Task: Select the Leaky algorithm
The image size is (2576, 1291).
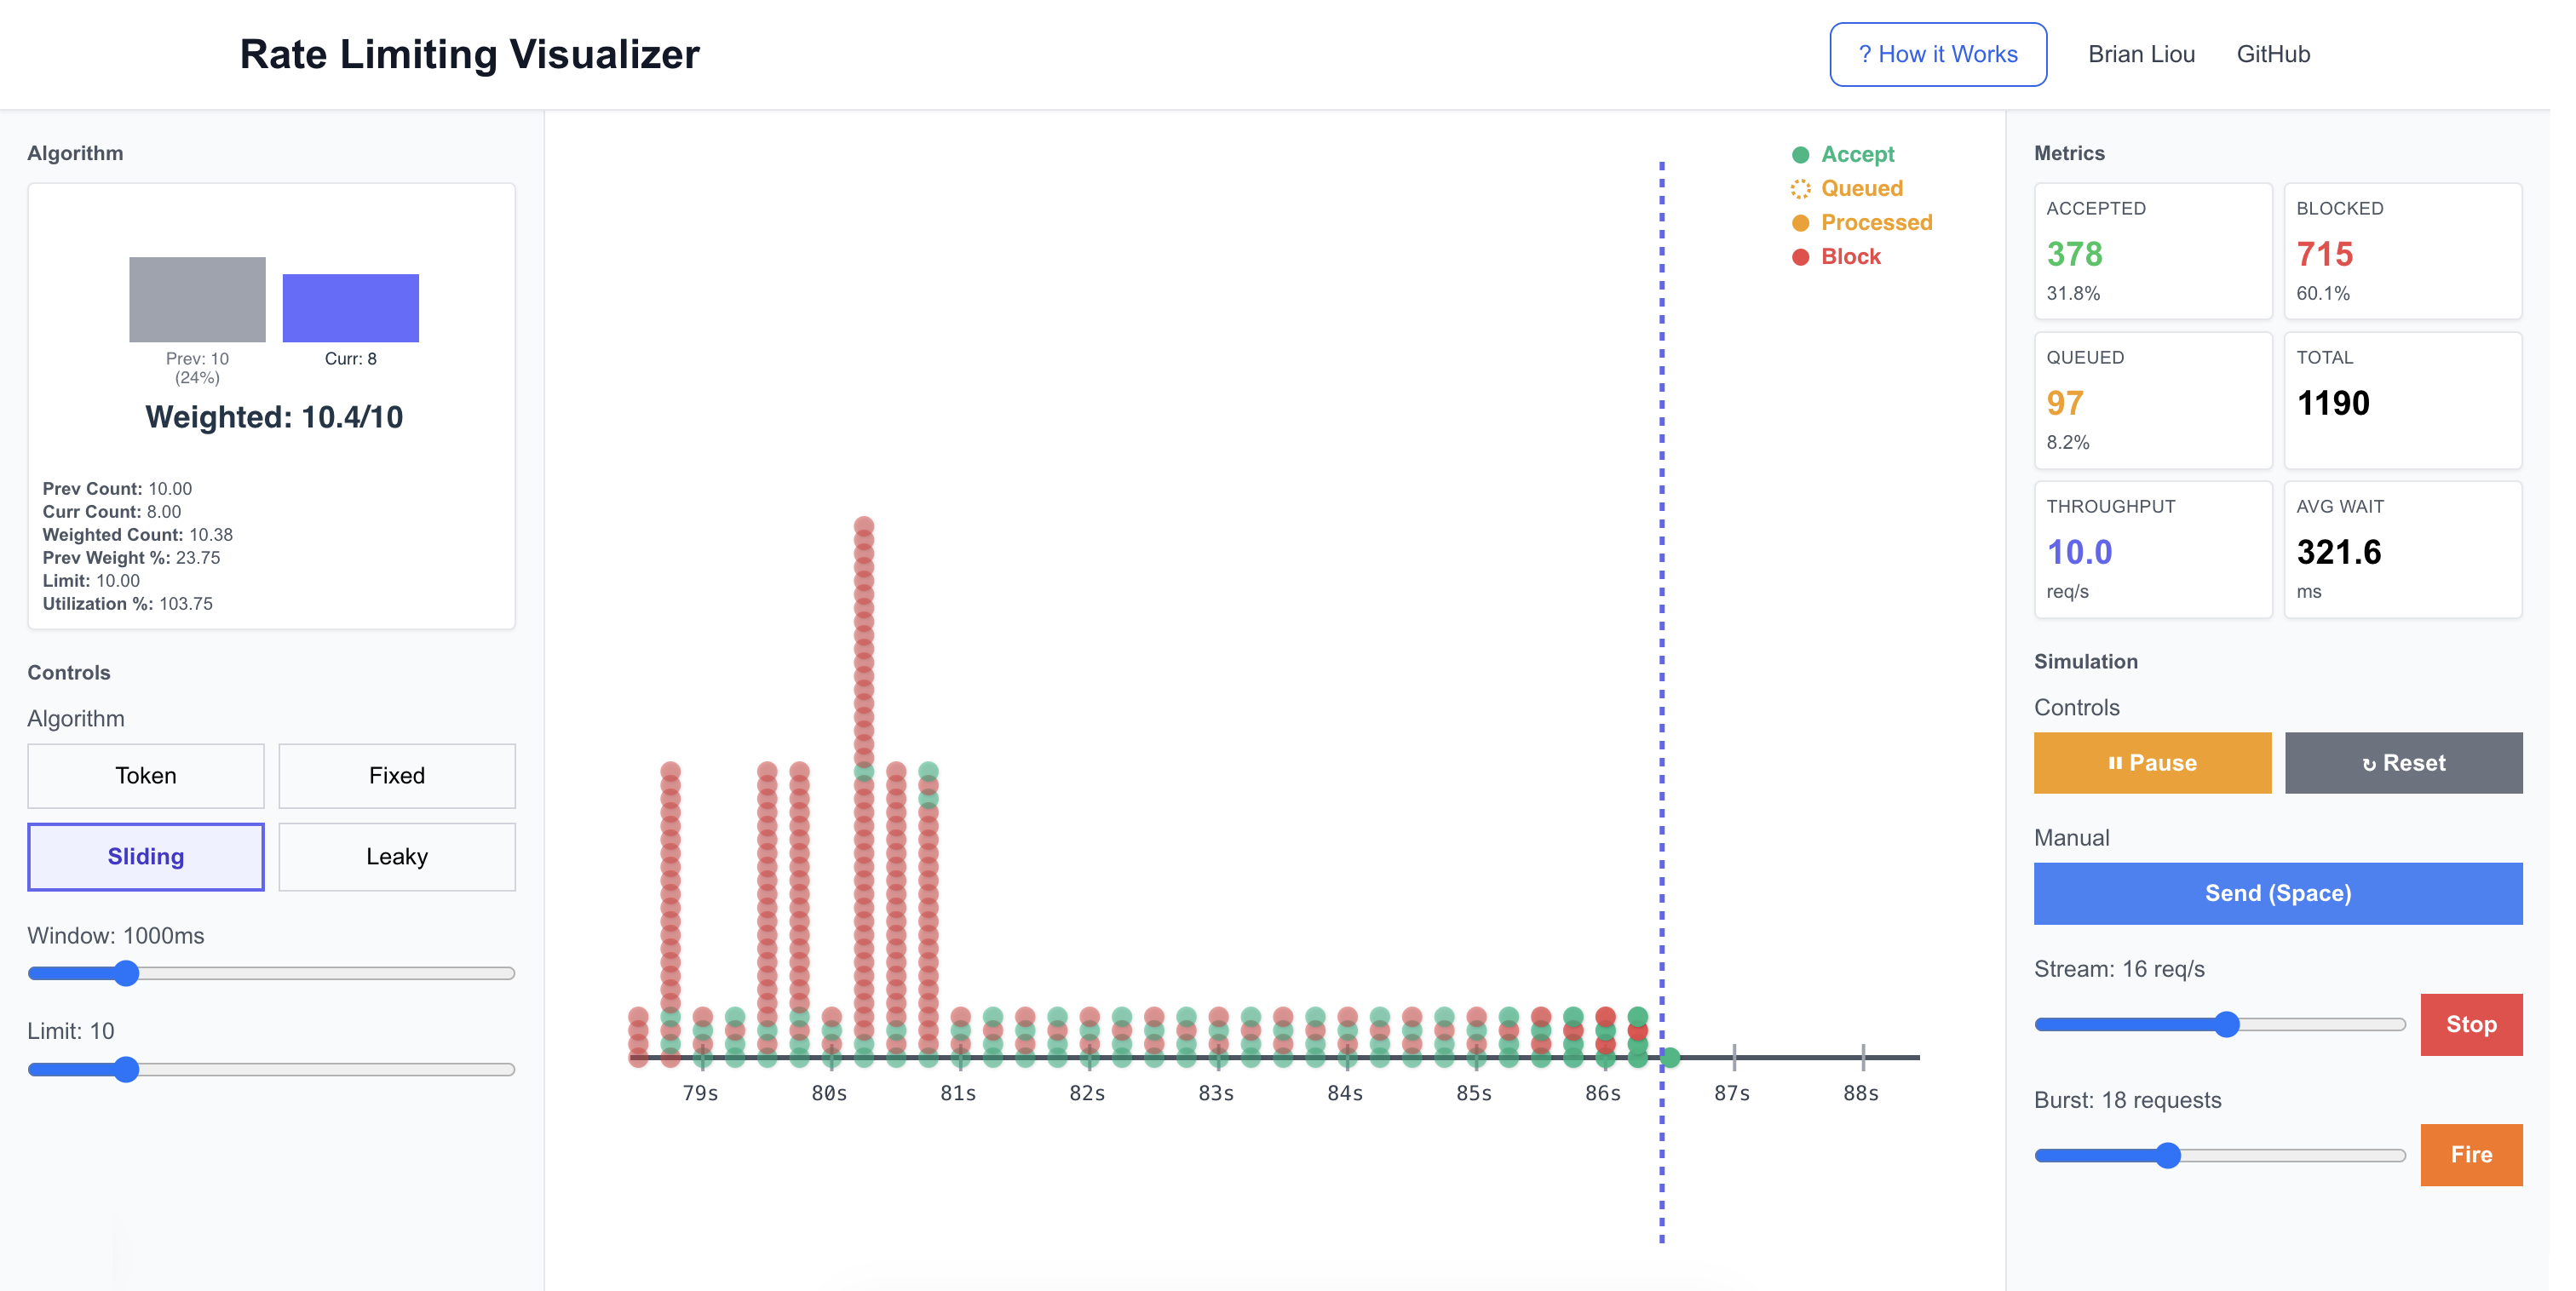Action: [396, 856]
